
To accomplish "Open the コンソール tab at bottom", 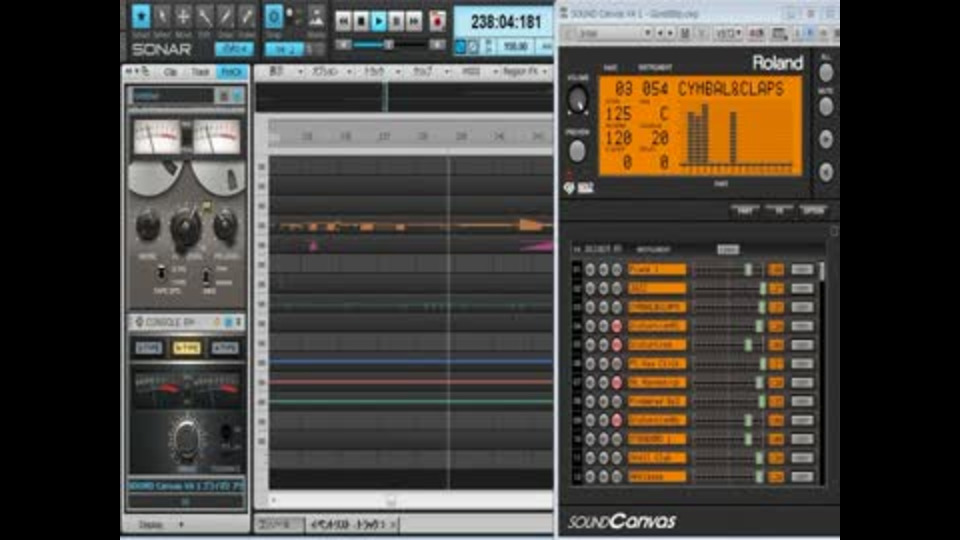I will pos(279,525).
